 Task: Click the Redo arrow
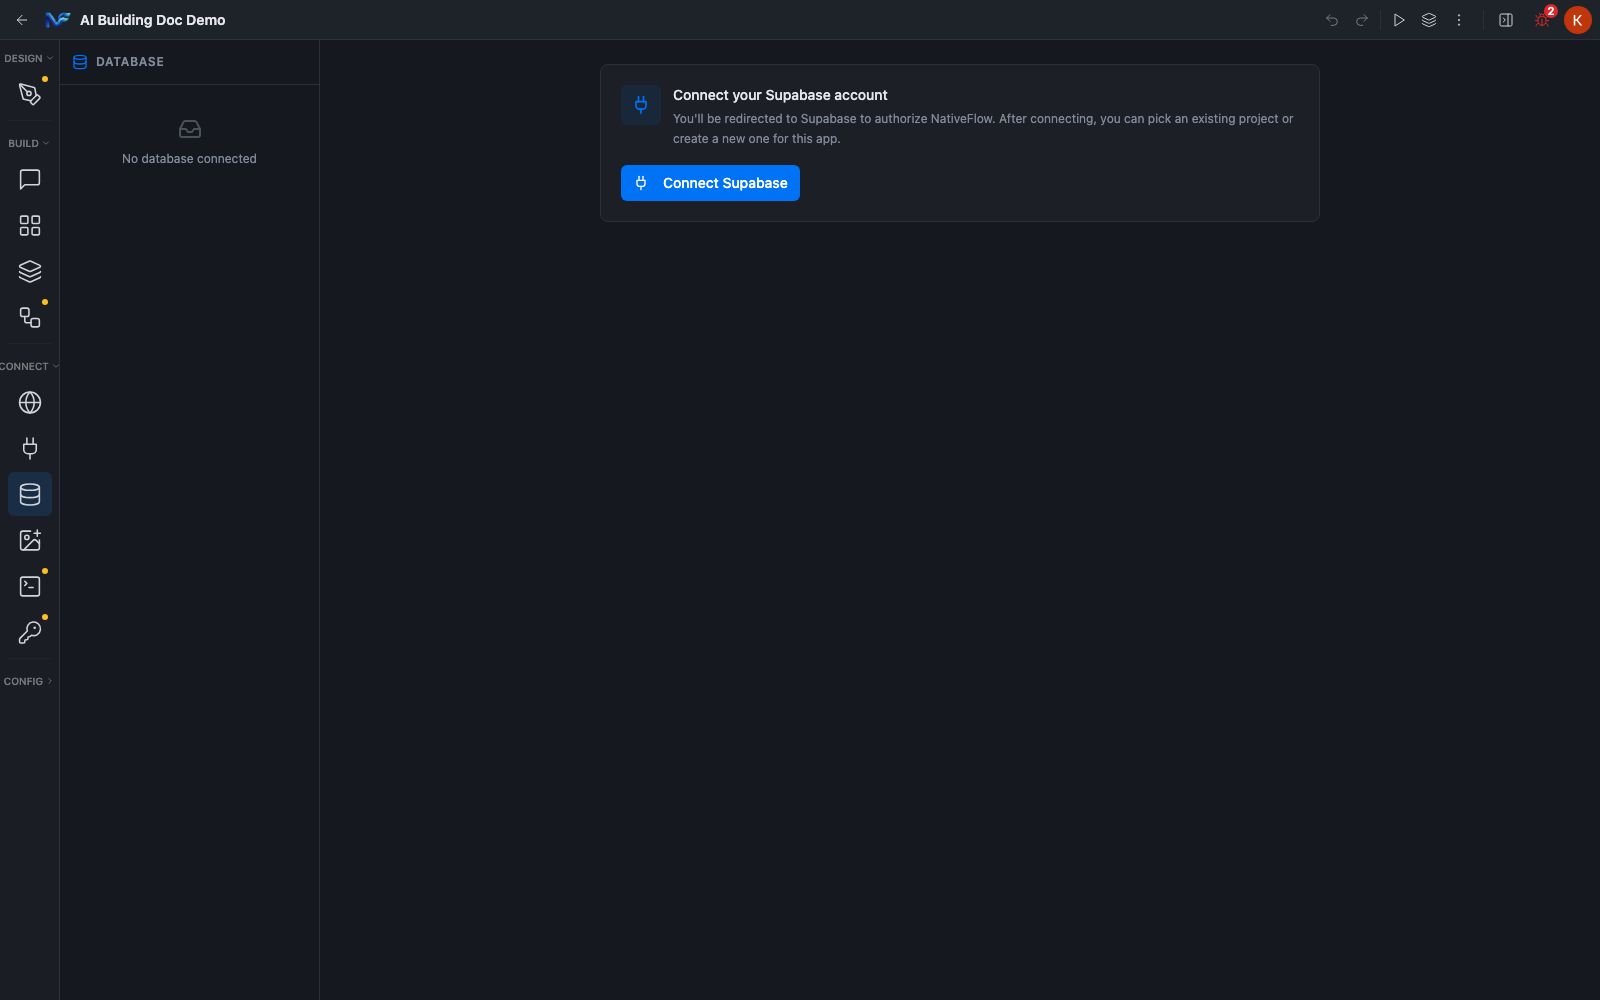(1362, 20)
